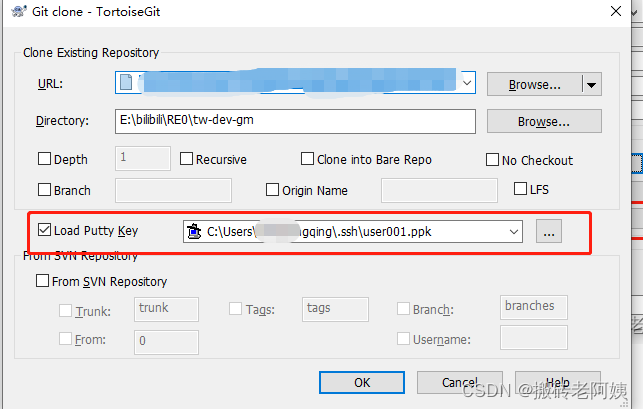
Task: Click the SVN From checkbox
Action: (65, 339)
